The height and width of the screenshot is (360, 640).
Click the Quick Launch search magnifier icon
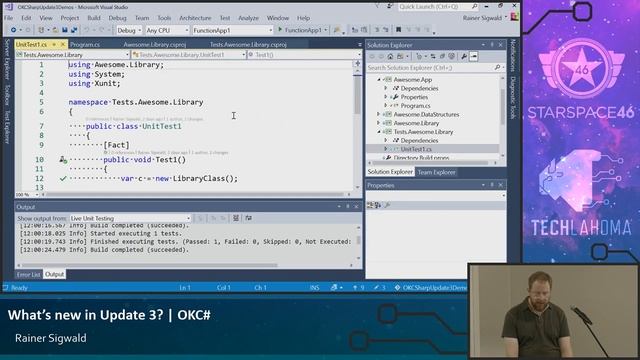pos(474,7)
